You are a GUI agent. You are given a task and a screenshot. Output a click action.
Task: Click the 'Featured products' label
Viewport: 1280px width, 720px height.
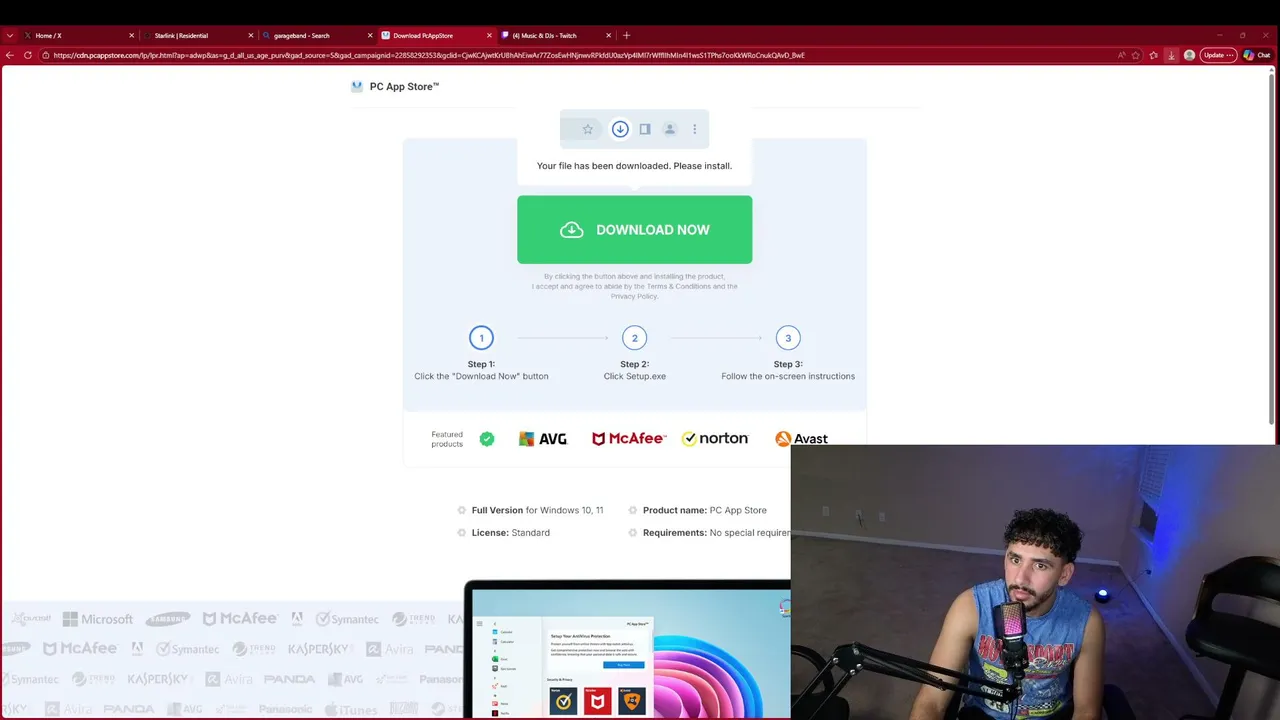(447, 439)
